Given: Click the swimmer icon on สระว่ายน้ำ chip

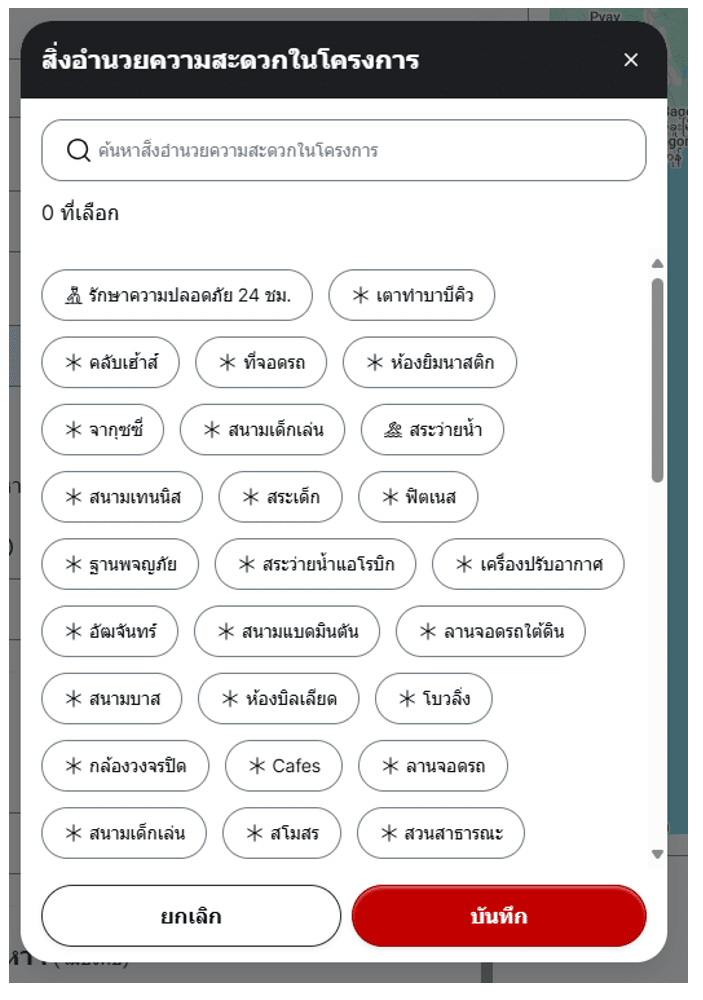Looking at the screenshot, I should (394, 430).
